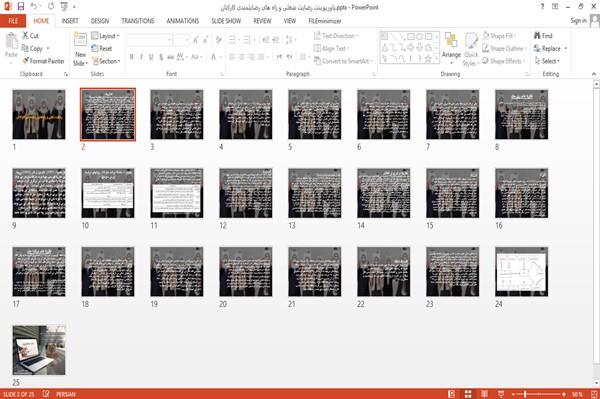Screen dimensions: 600x399
Task: Toggle strikethrough formatting
Action: click(171, 57)
